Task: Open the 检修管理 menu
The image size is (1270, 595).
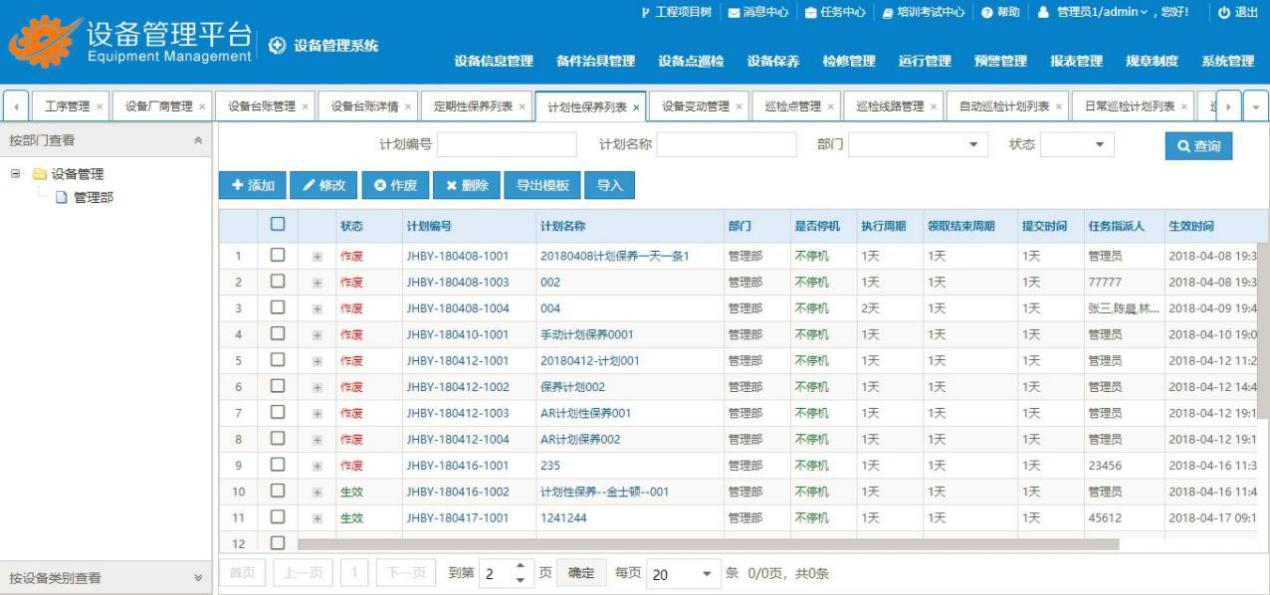Action: pos(848,61)
